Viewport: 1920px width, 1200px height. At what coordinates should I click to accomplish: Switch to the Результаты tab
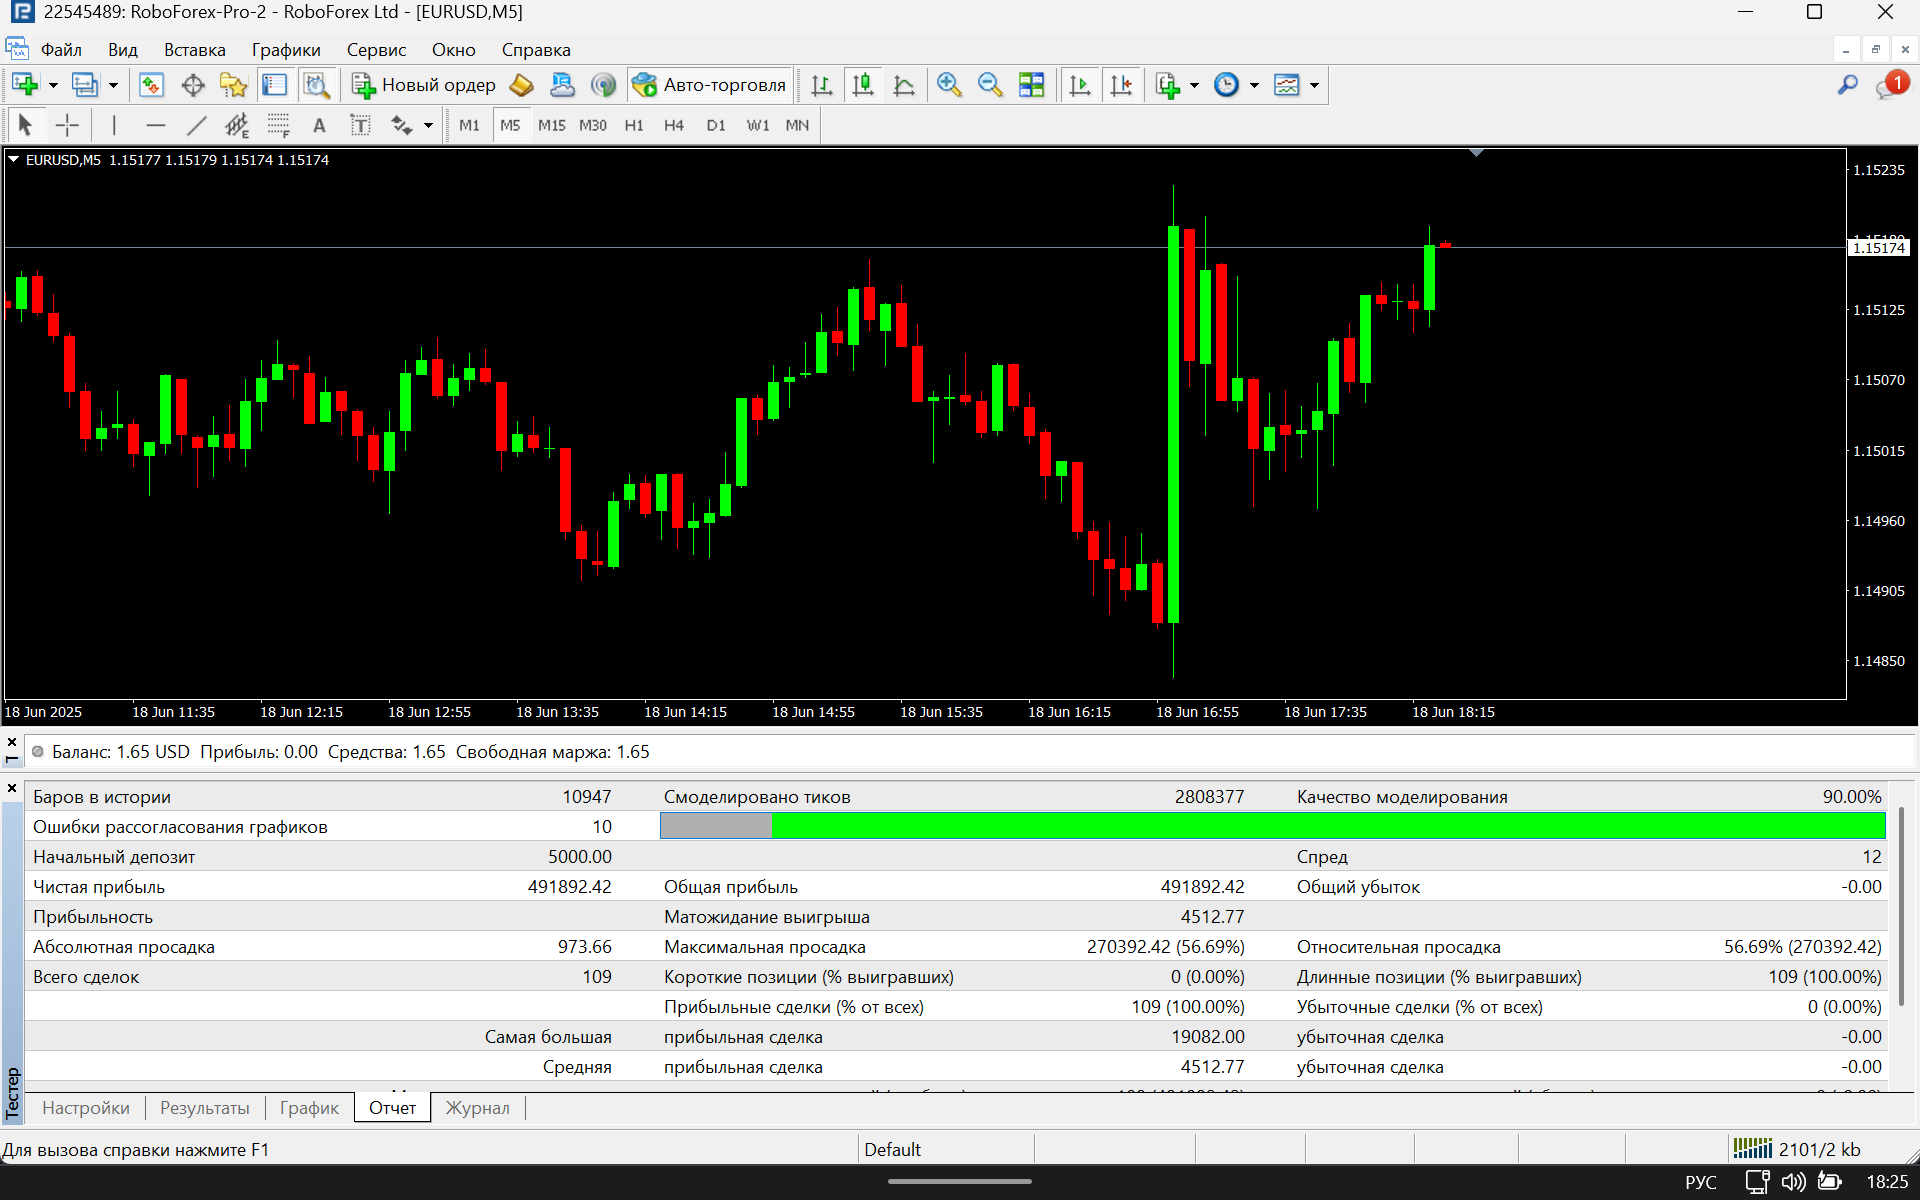pyautogui.click(x=205, y=1108)
